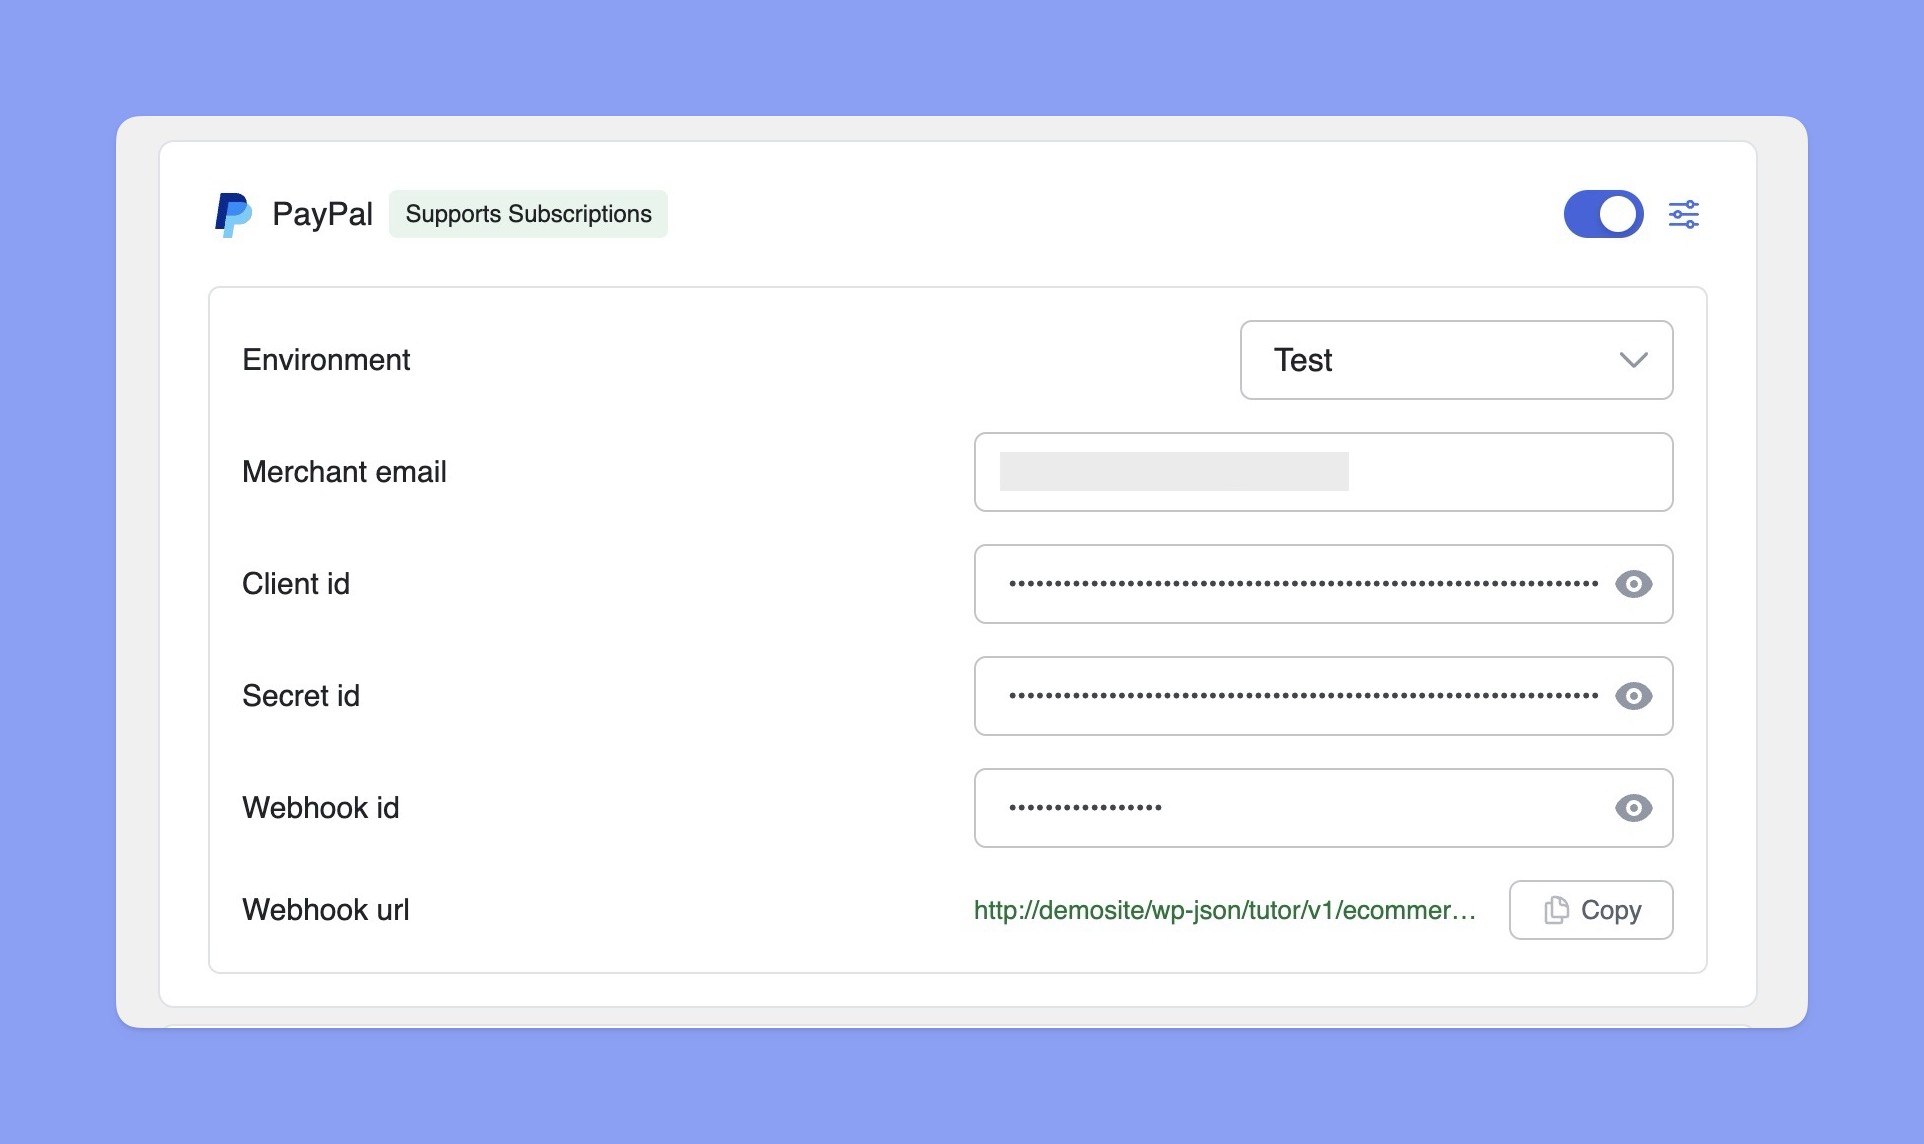The image size is (1924, 1144).
Task: Click the Webhook url label
Action: (326, 910)
